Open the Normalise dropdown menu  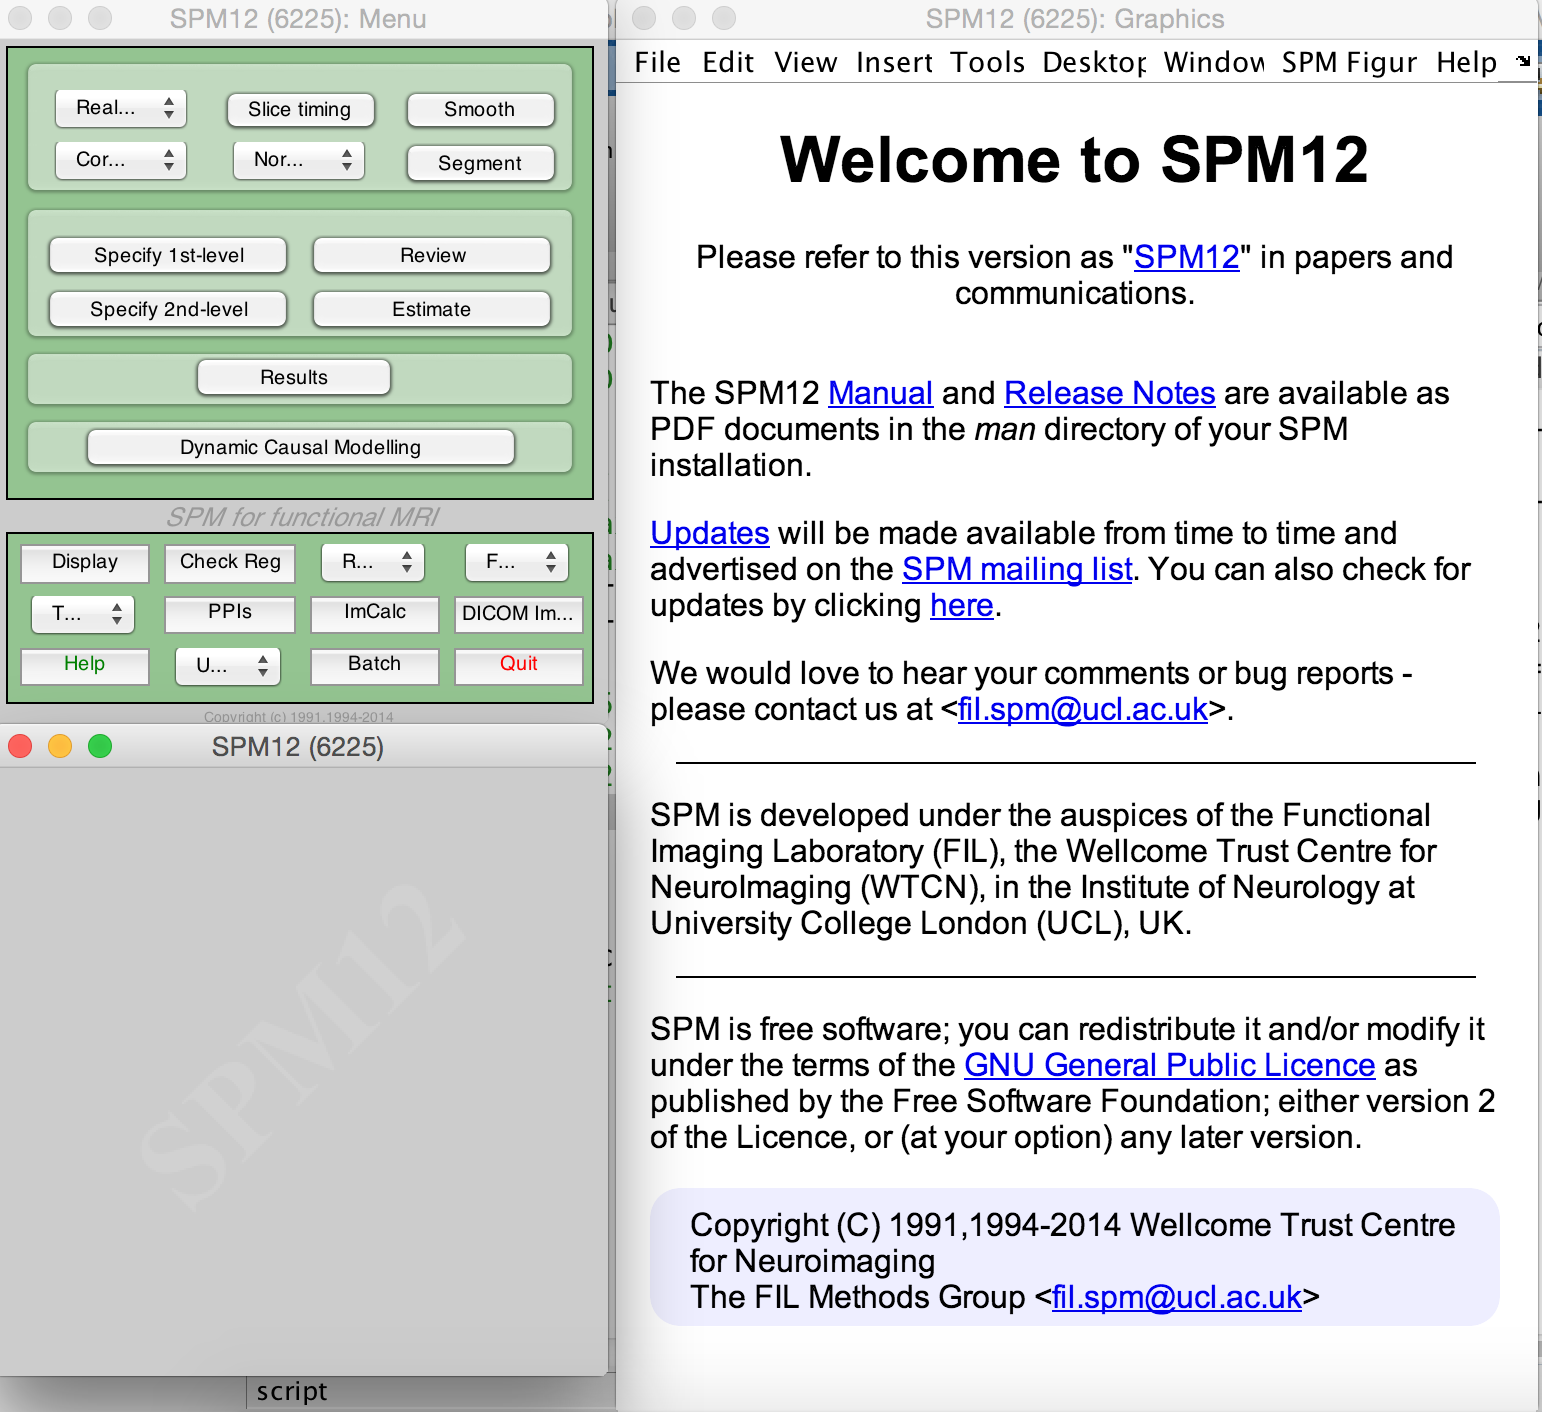point(298,160)
